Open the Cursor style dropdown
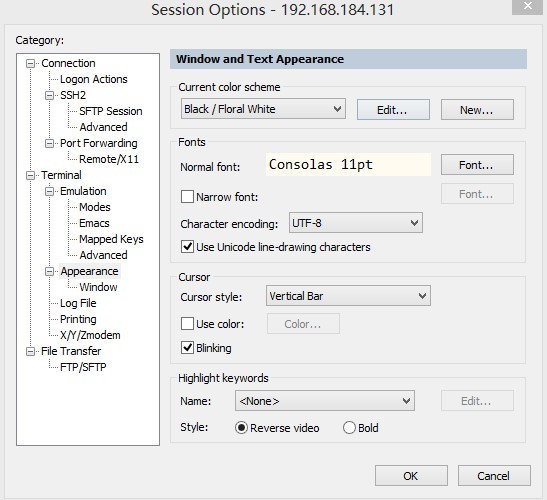This screenshot has height=500, width=547. 348,296
